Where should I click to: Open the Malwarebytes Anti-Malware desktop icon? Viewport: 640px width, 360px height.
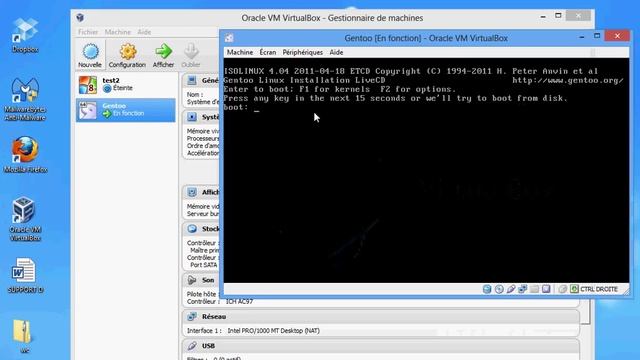[x=25, y=99]
